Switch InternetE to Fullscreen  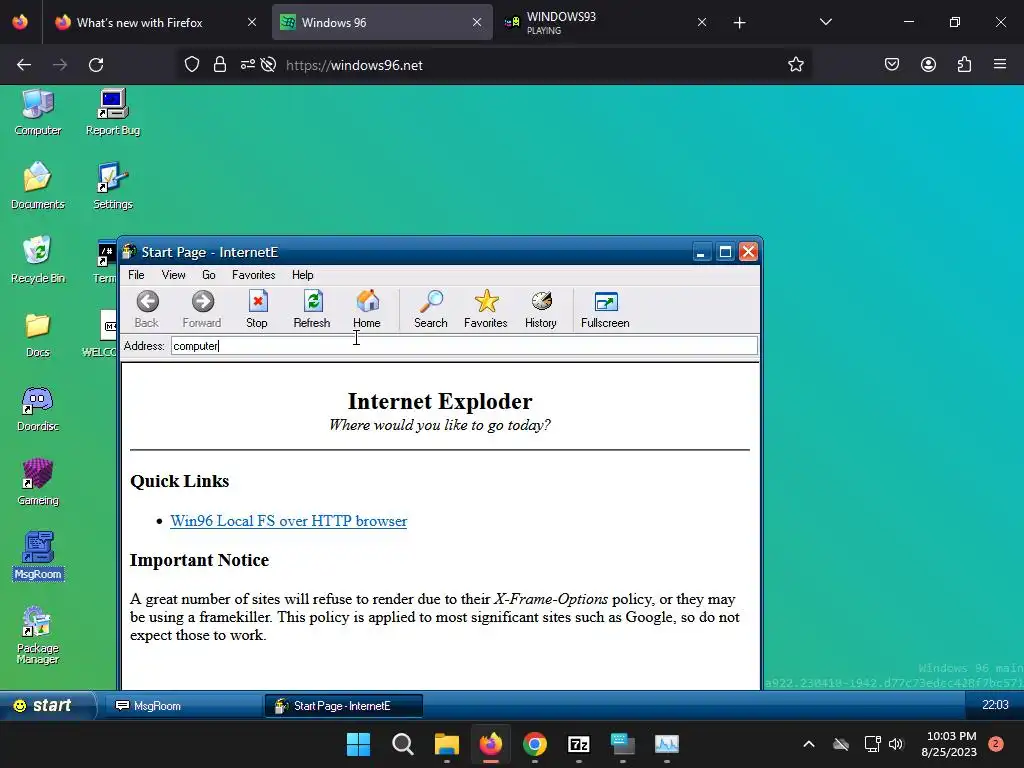605,309
